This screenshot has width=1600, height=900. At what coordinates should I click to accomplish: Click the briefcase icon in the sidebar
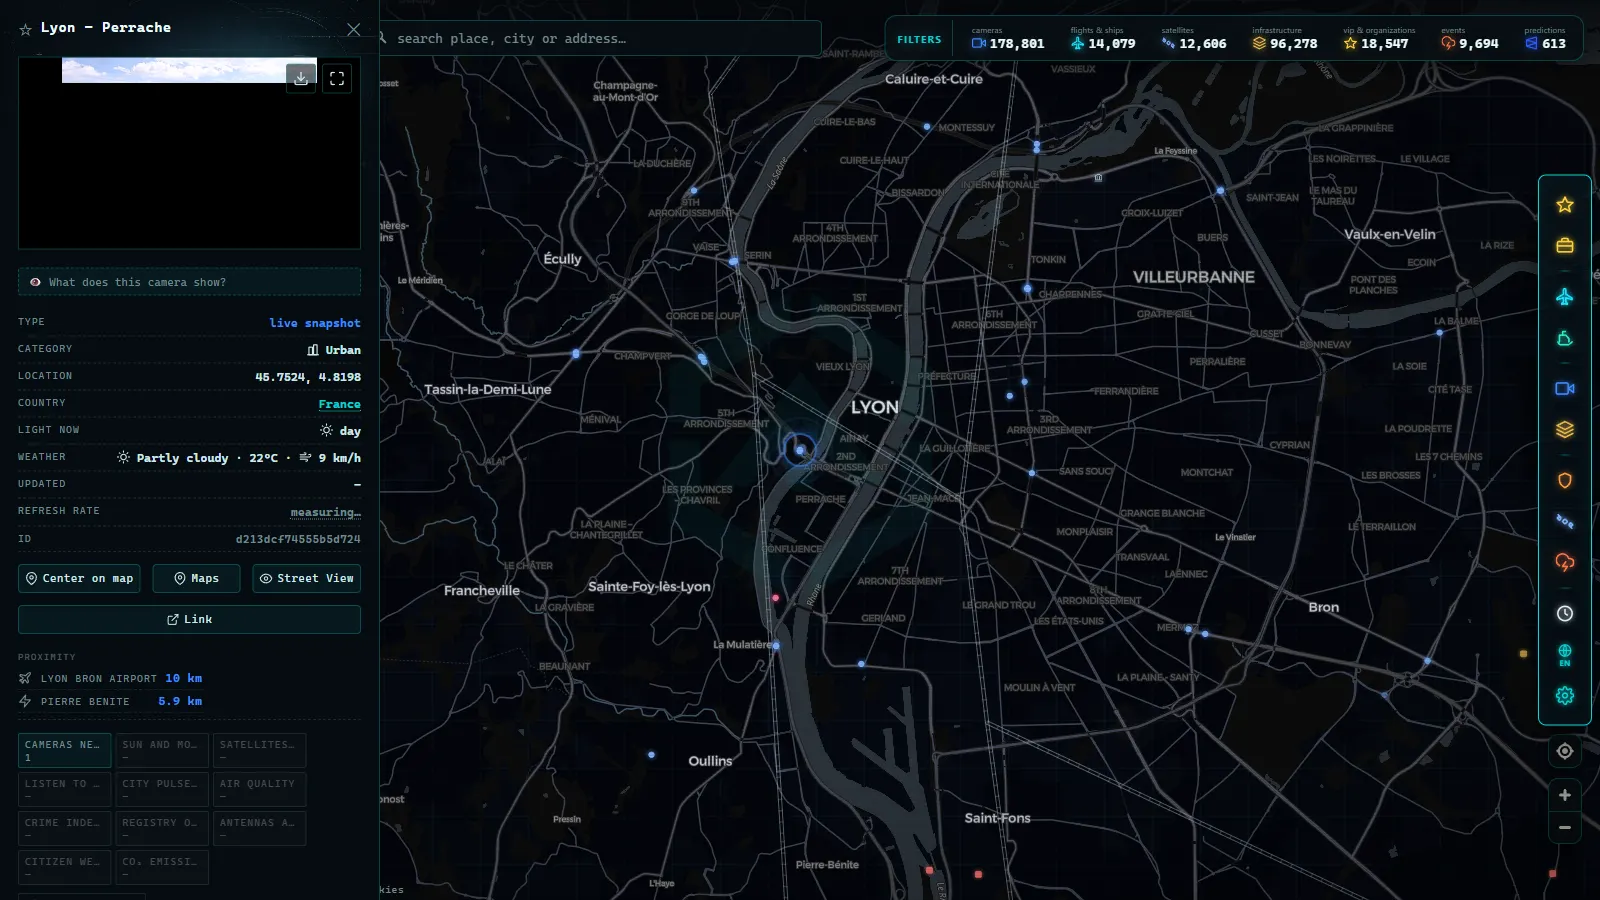pos(1565,245)
